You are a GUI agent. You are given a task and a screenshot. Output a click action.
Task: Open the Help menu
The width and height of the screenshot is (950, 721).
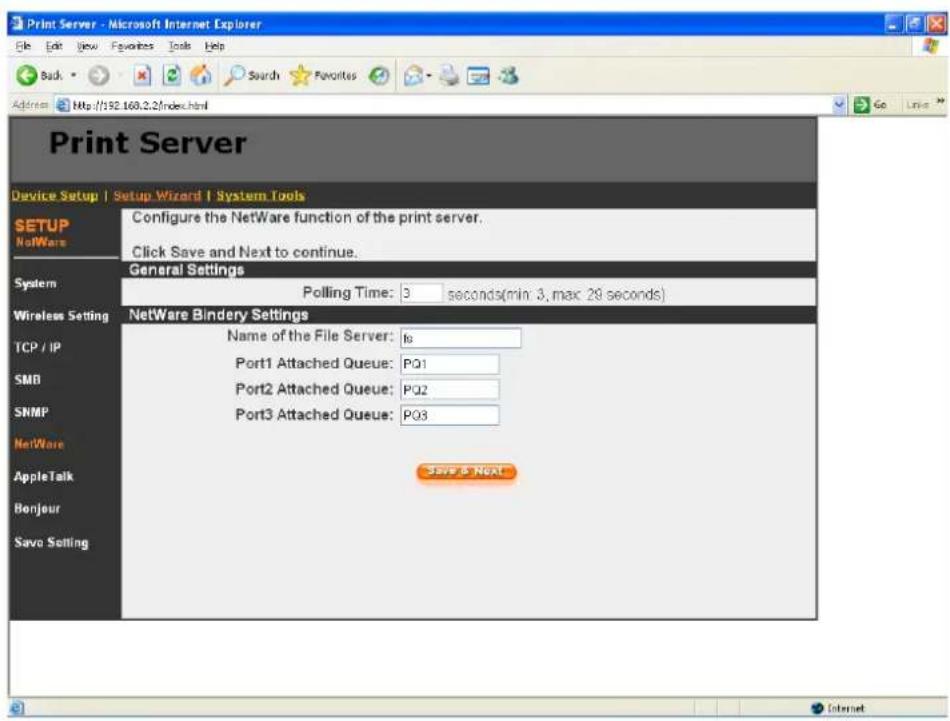pyautogui.click(x=214, y=46)
